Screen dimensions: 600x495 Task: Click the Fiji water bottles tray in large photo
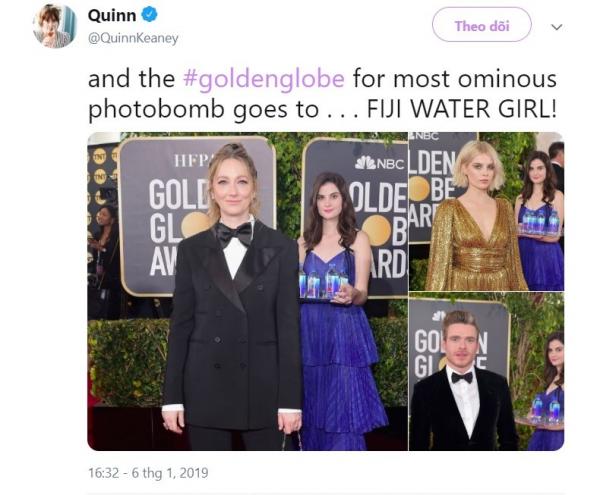tap(324, 283)
